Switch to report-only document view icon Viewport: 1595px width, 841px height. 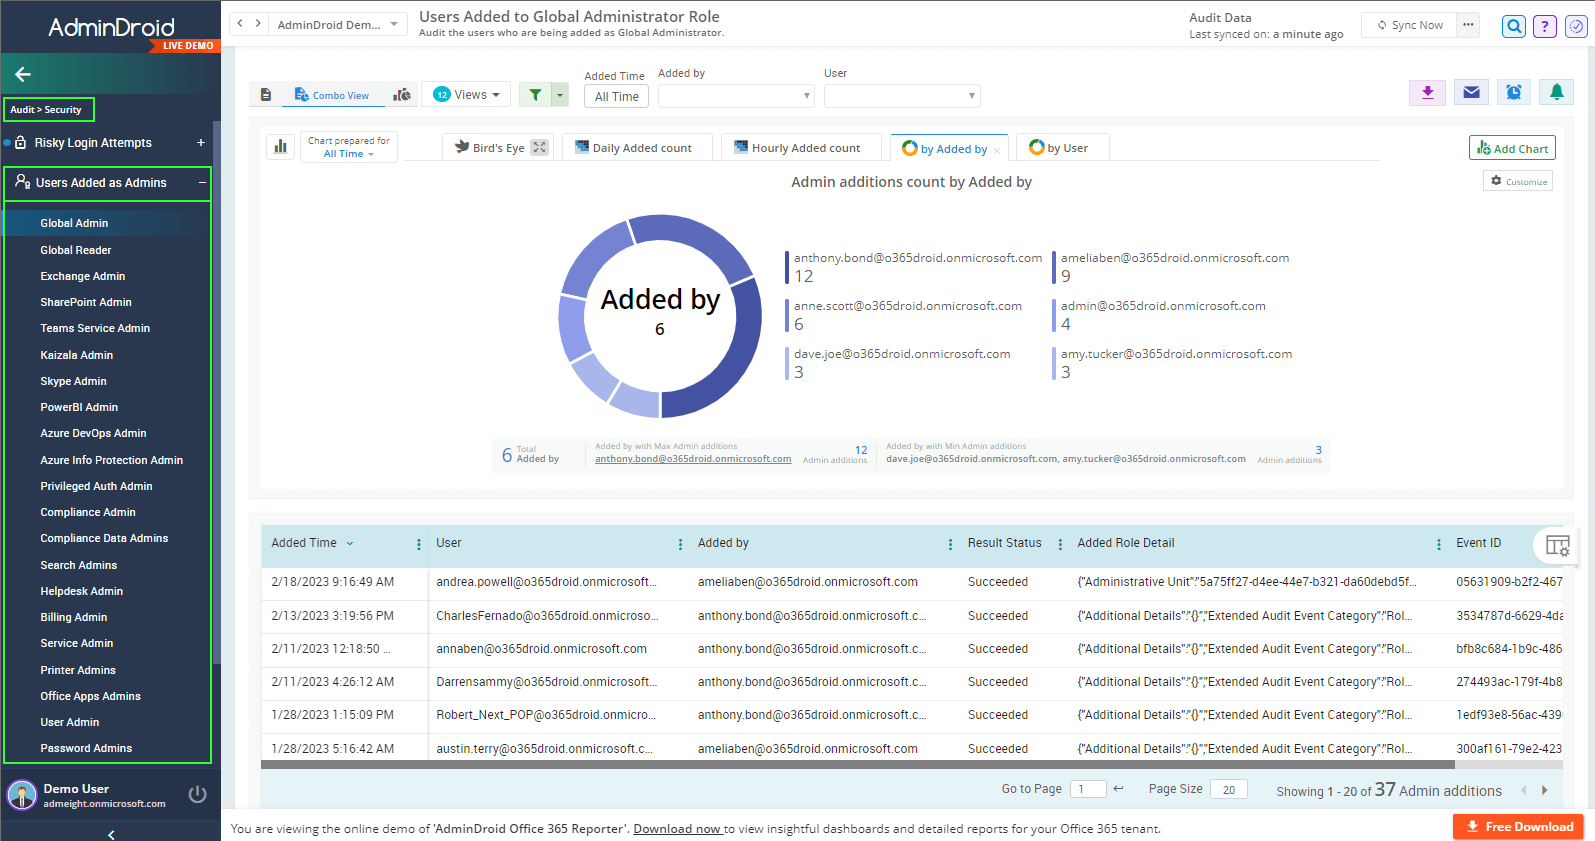(266, 95)
